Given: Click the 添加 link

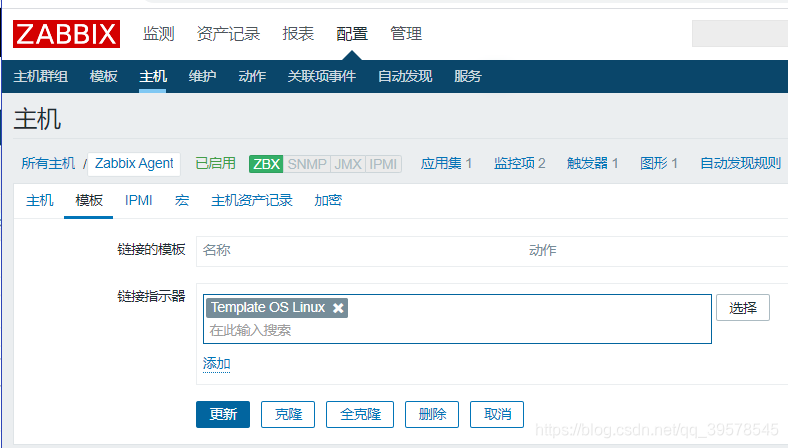Looking at the screenshot, I should 217,364.
